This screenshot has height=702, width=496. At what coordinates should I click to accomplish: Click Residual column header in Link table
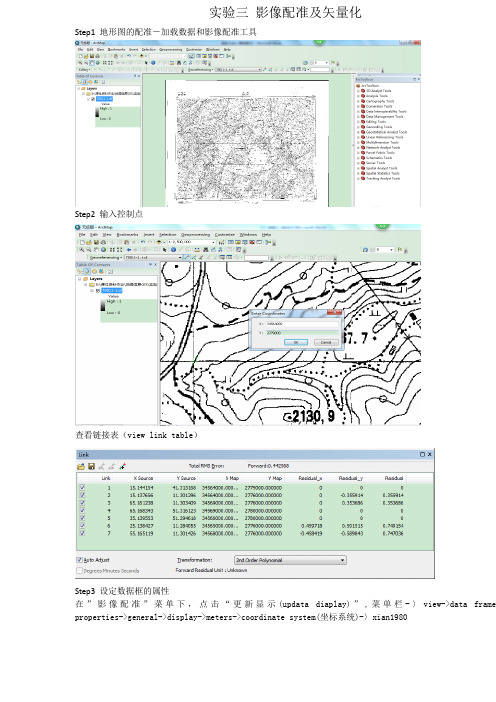[394, 478]
